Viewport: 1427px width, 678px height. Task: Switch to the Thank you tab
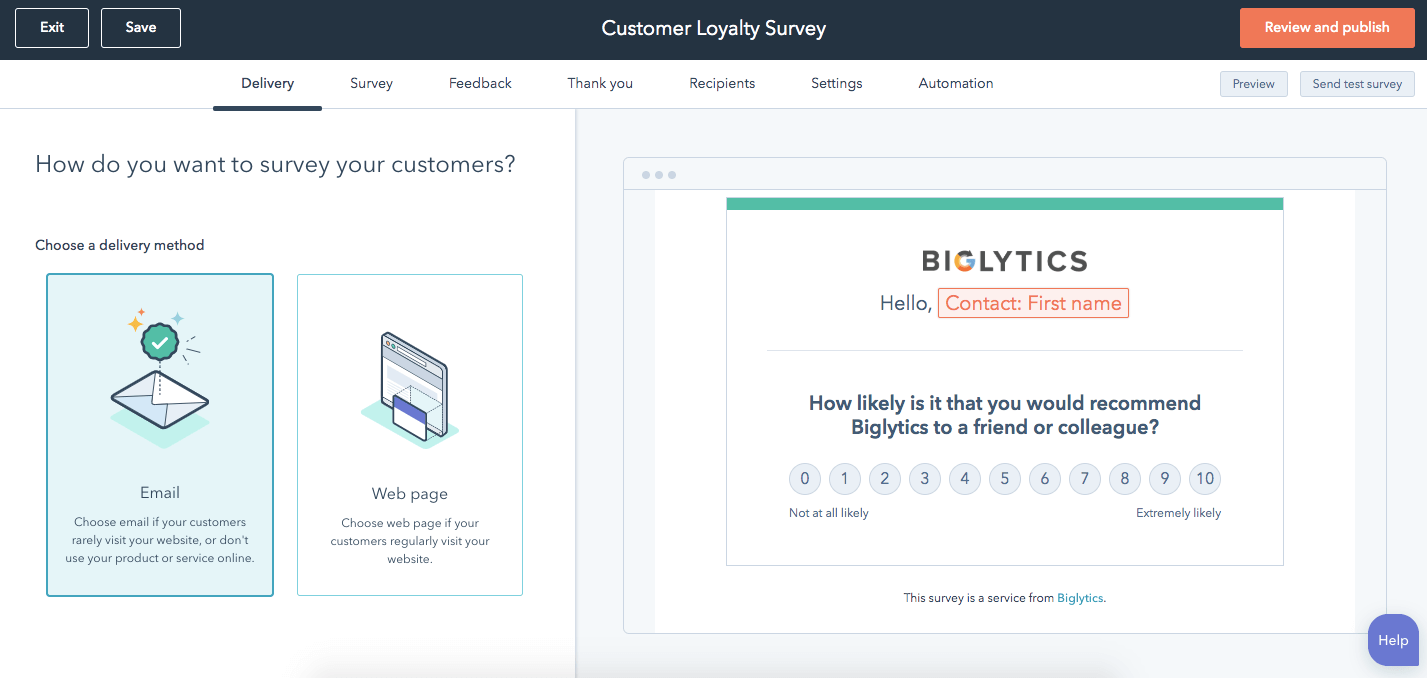click(599, 83)
